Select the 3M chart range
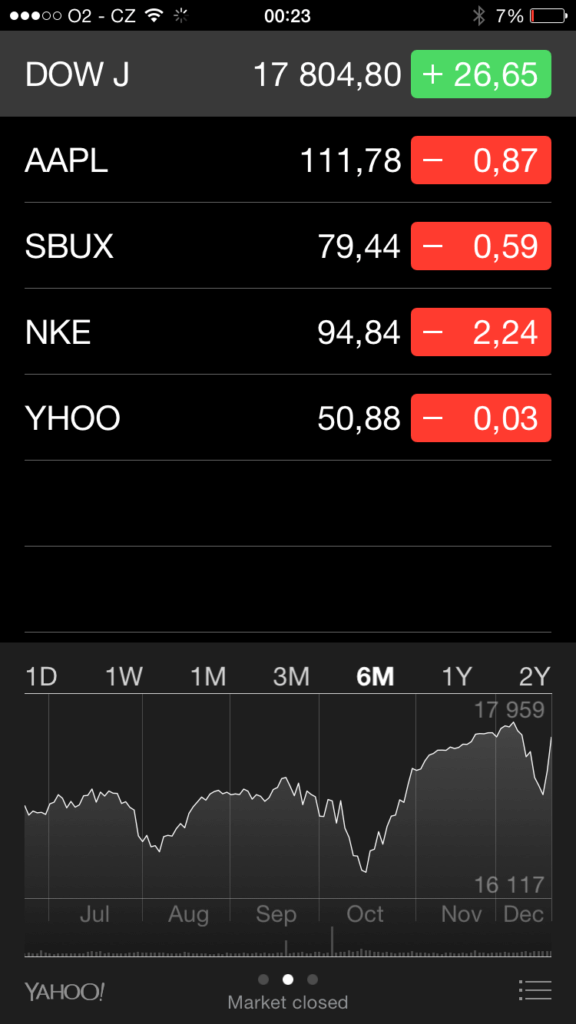The width and height of the screenshot is (576, 1024). 291,677
